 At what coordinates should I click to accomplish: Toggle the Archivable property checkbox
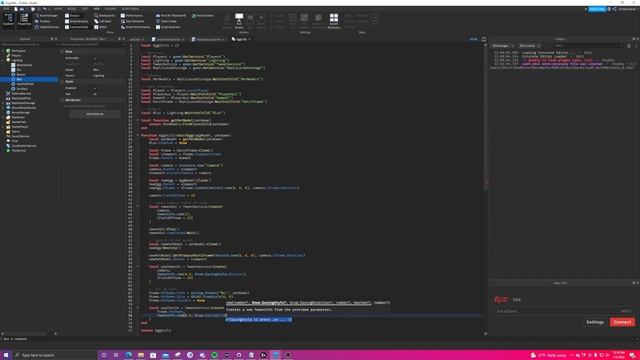tap(95, 58)
